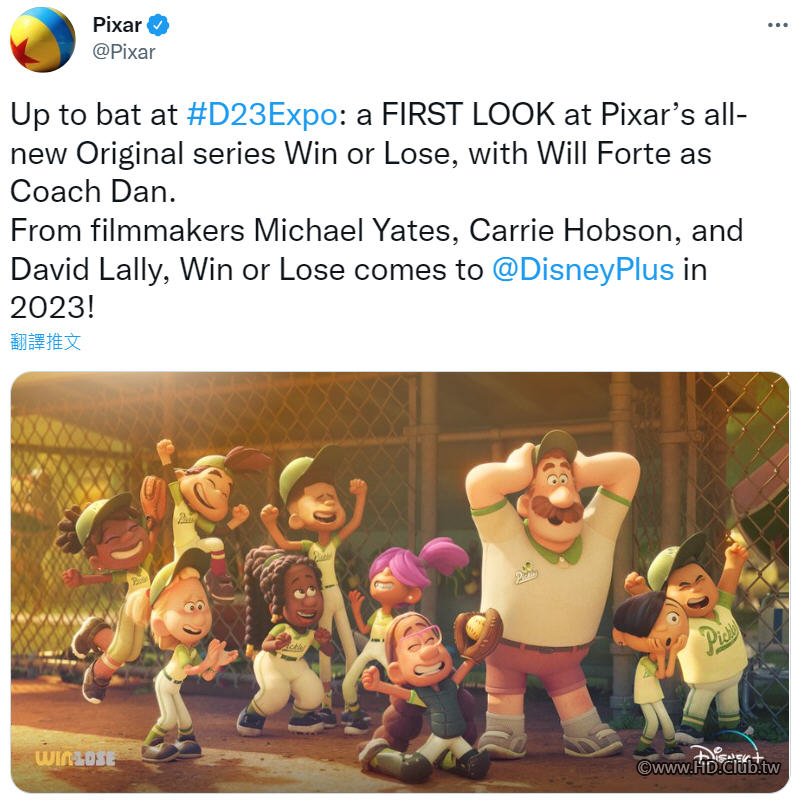Open the Pixar display name profile link
The width and height of the screenshot is (803, 801).
tap(117, 25)
